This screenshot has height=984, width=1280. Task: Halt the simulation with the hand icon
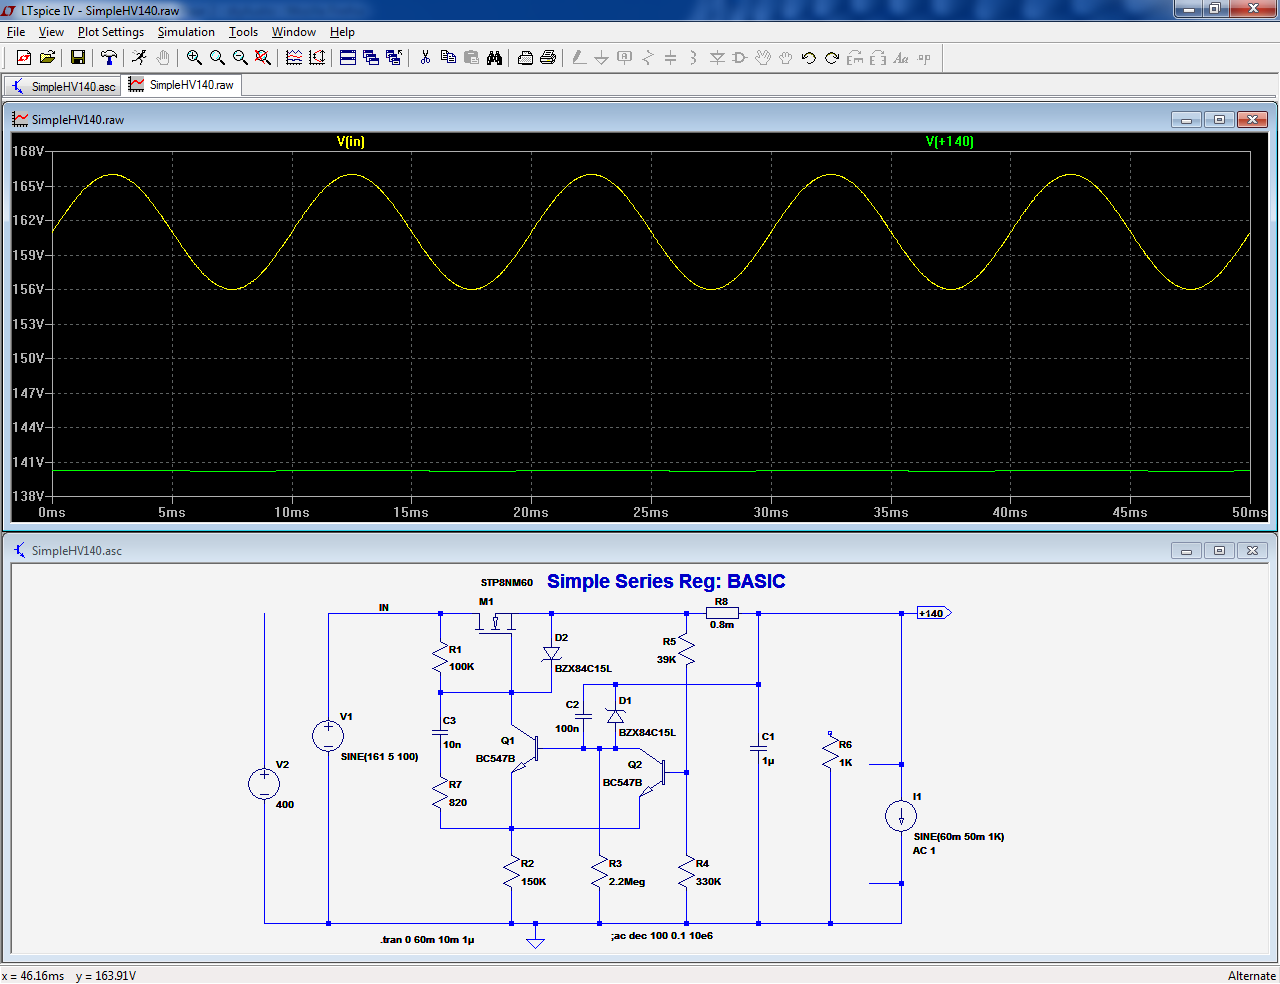163,58
